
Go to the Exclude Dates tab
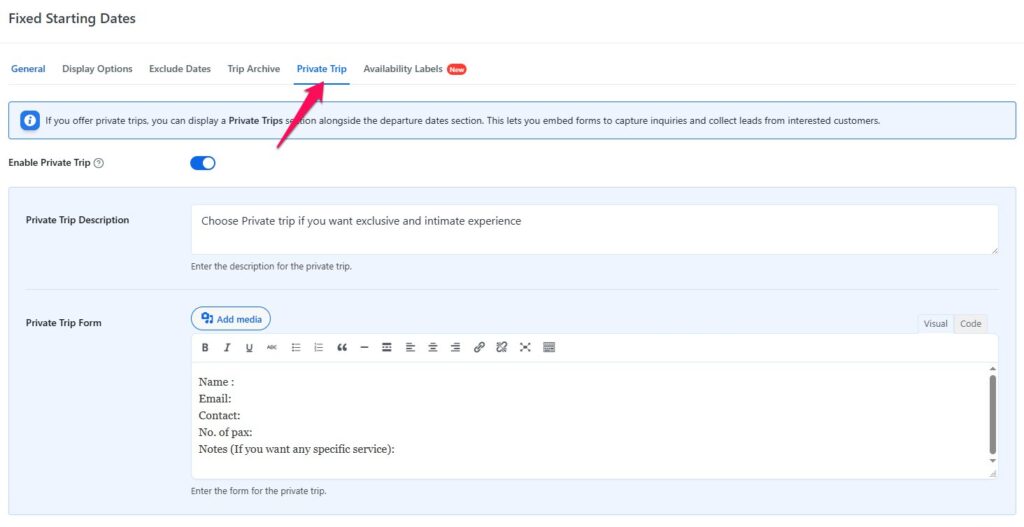pos(180,69)
